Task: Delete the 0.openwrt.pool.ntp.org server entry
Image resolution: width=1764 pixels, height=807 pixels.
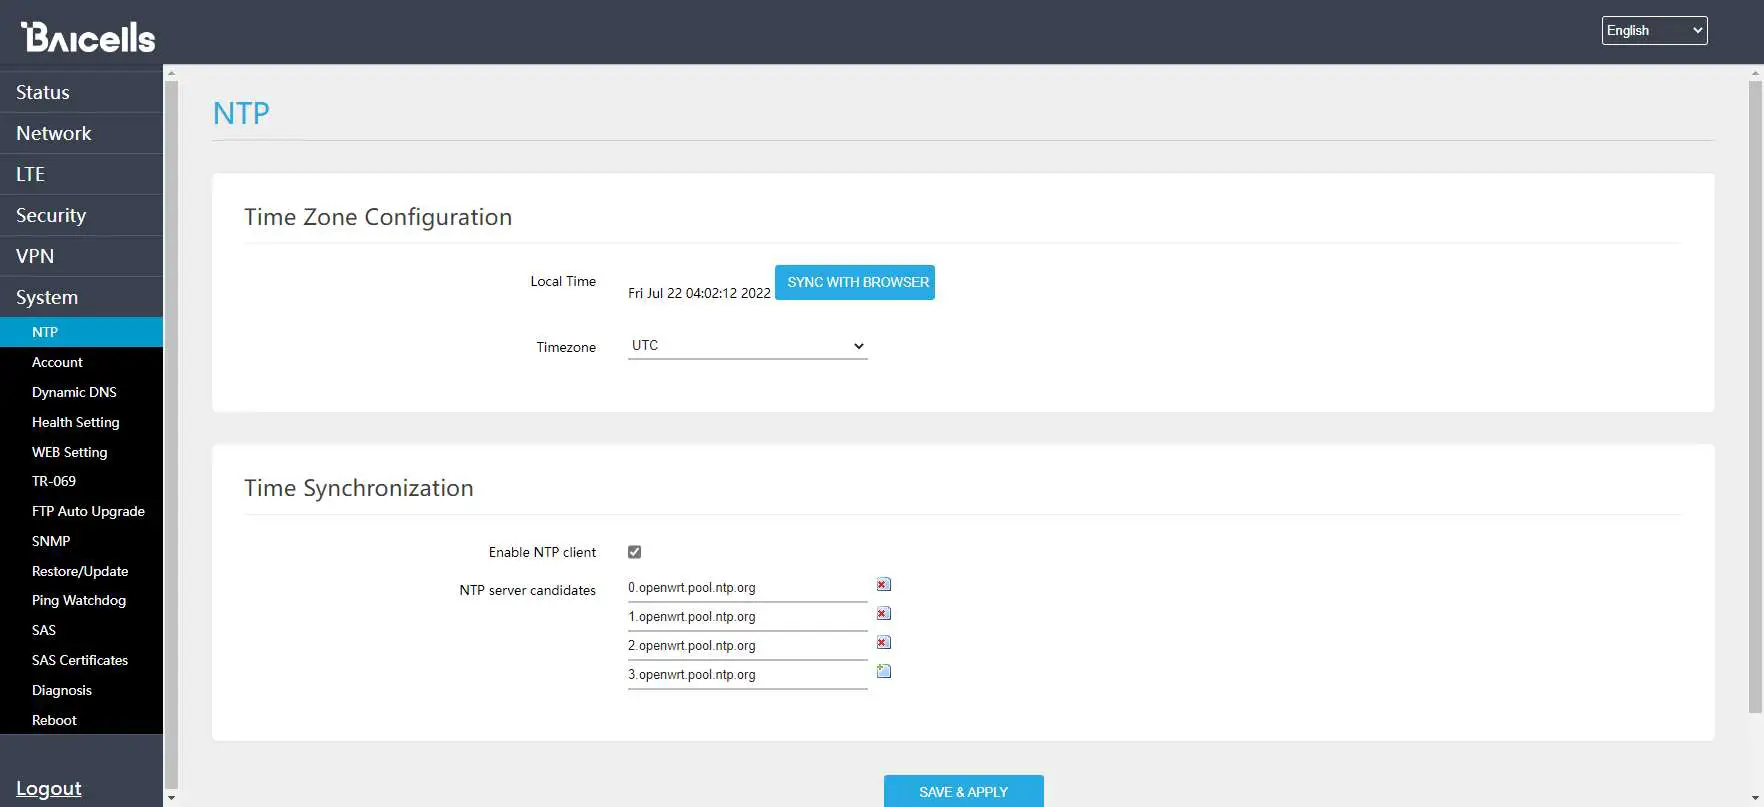Action: pyautogui.click(x=884, y=585)
